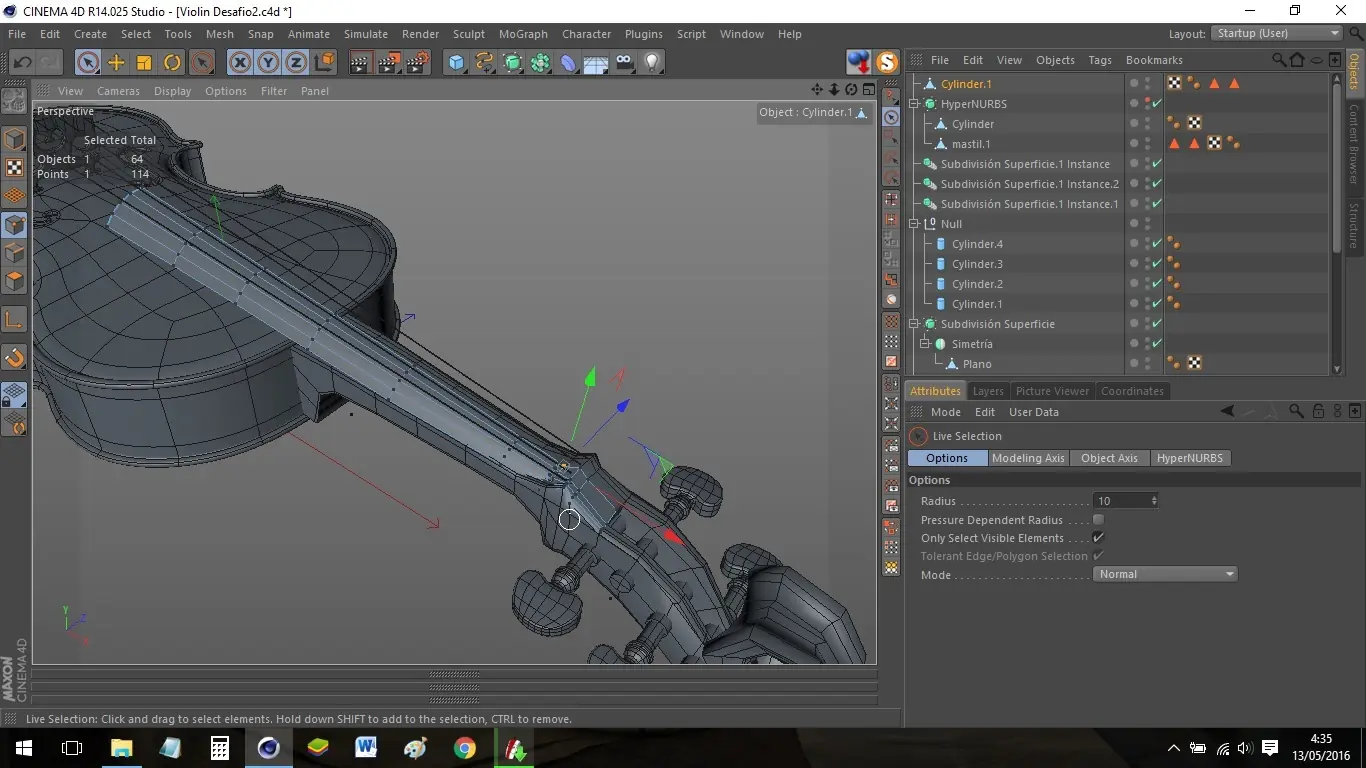
Task: Toggle Cylinder.4 enable checkmark
Action: [x=1157, y=244]
